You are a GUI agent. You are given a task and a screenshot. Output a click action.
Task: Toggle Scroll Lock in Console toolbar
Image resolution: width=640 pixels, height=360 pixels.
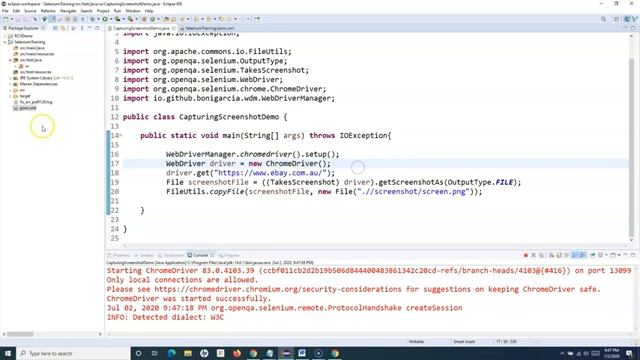point(559,255)
